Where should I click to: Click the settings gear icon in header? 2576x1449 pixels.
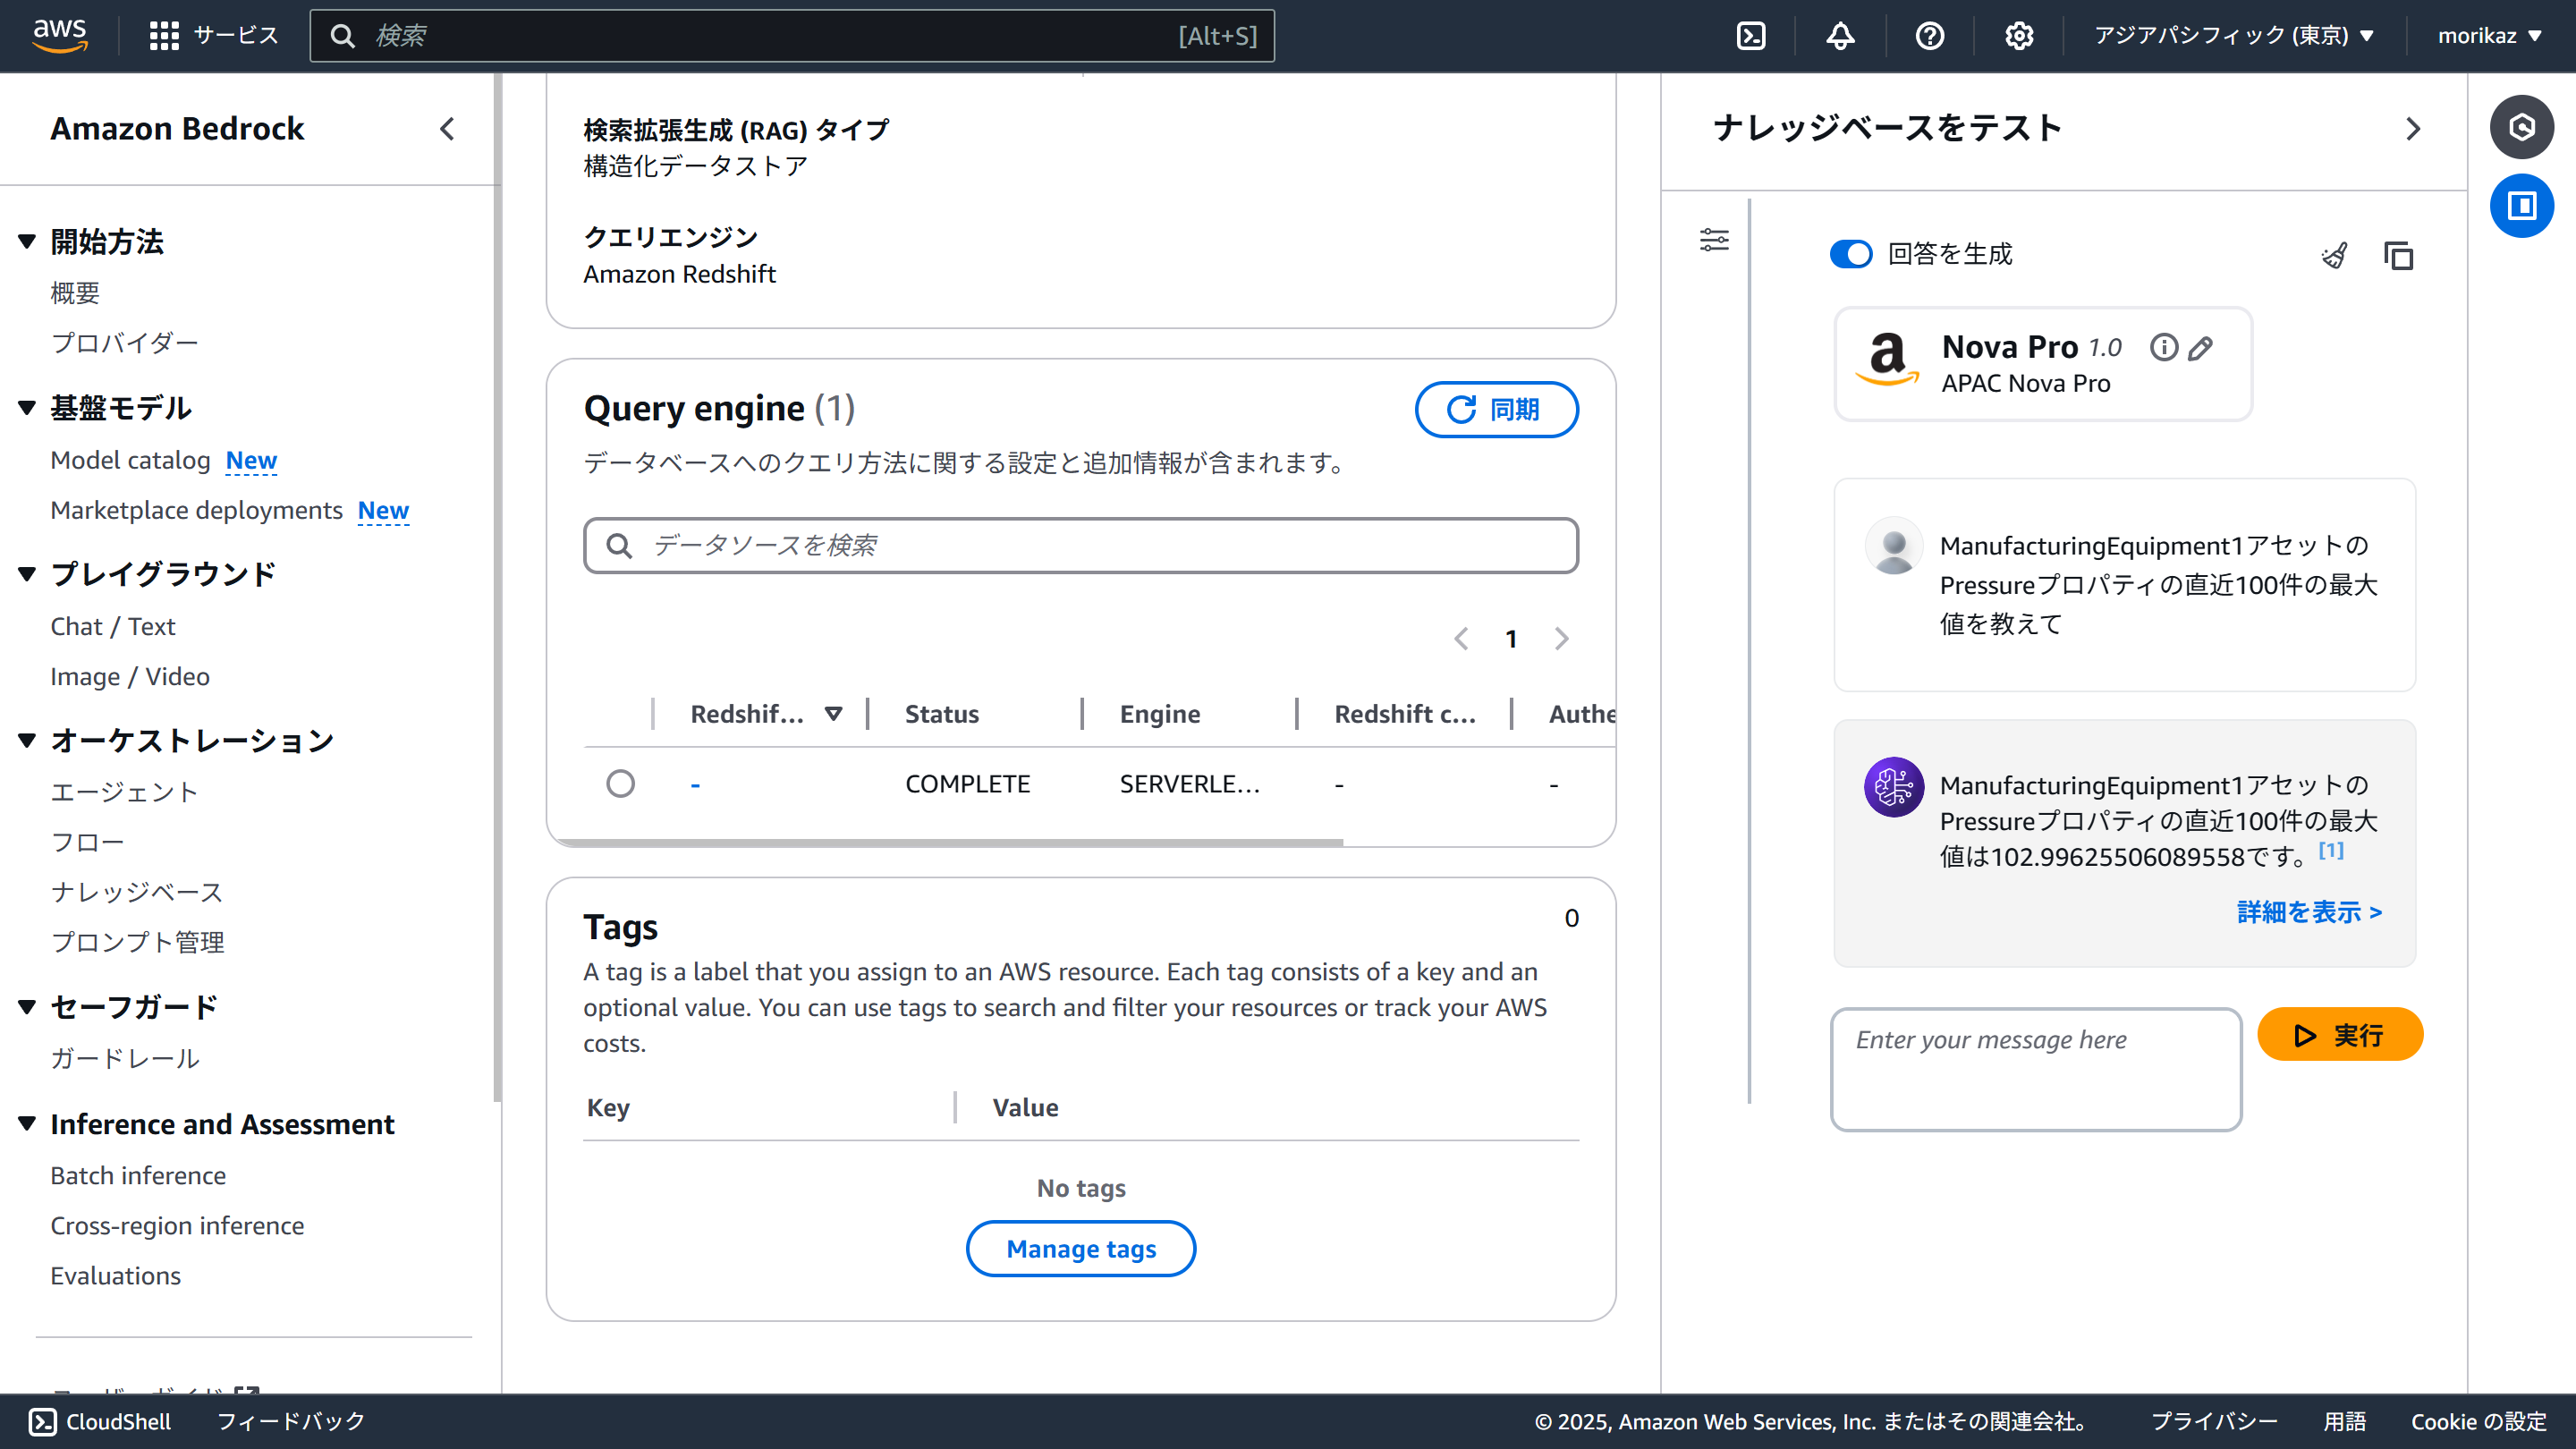click(2018, 36)
